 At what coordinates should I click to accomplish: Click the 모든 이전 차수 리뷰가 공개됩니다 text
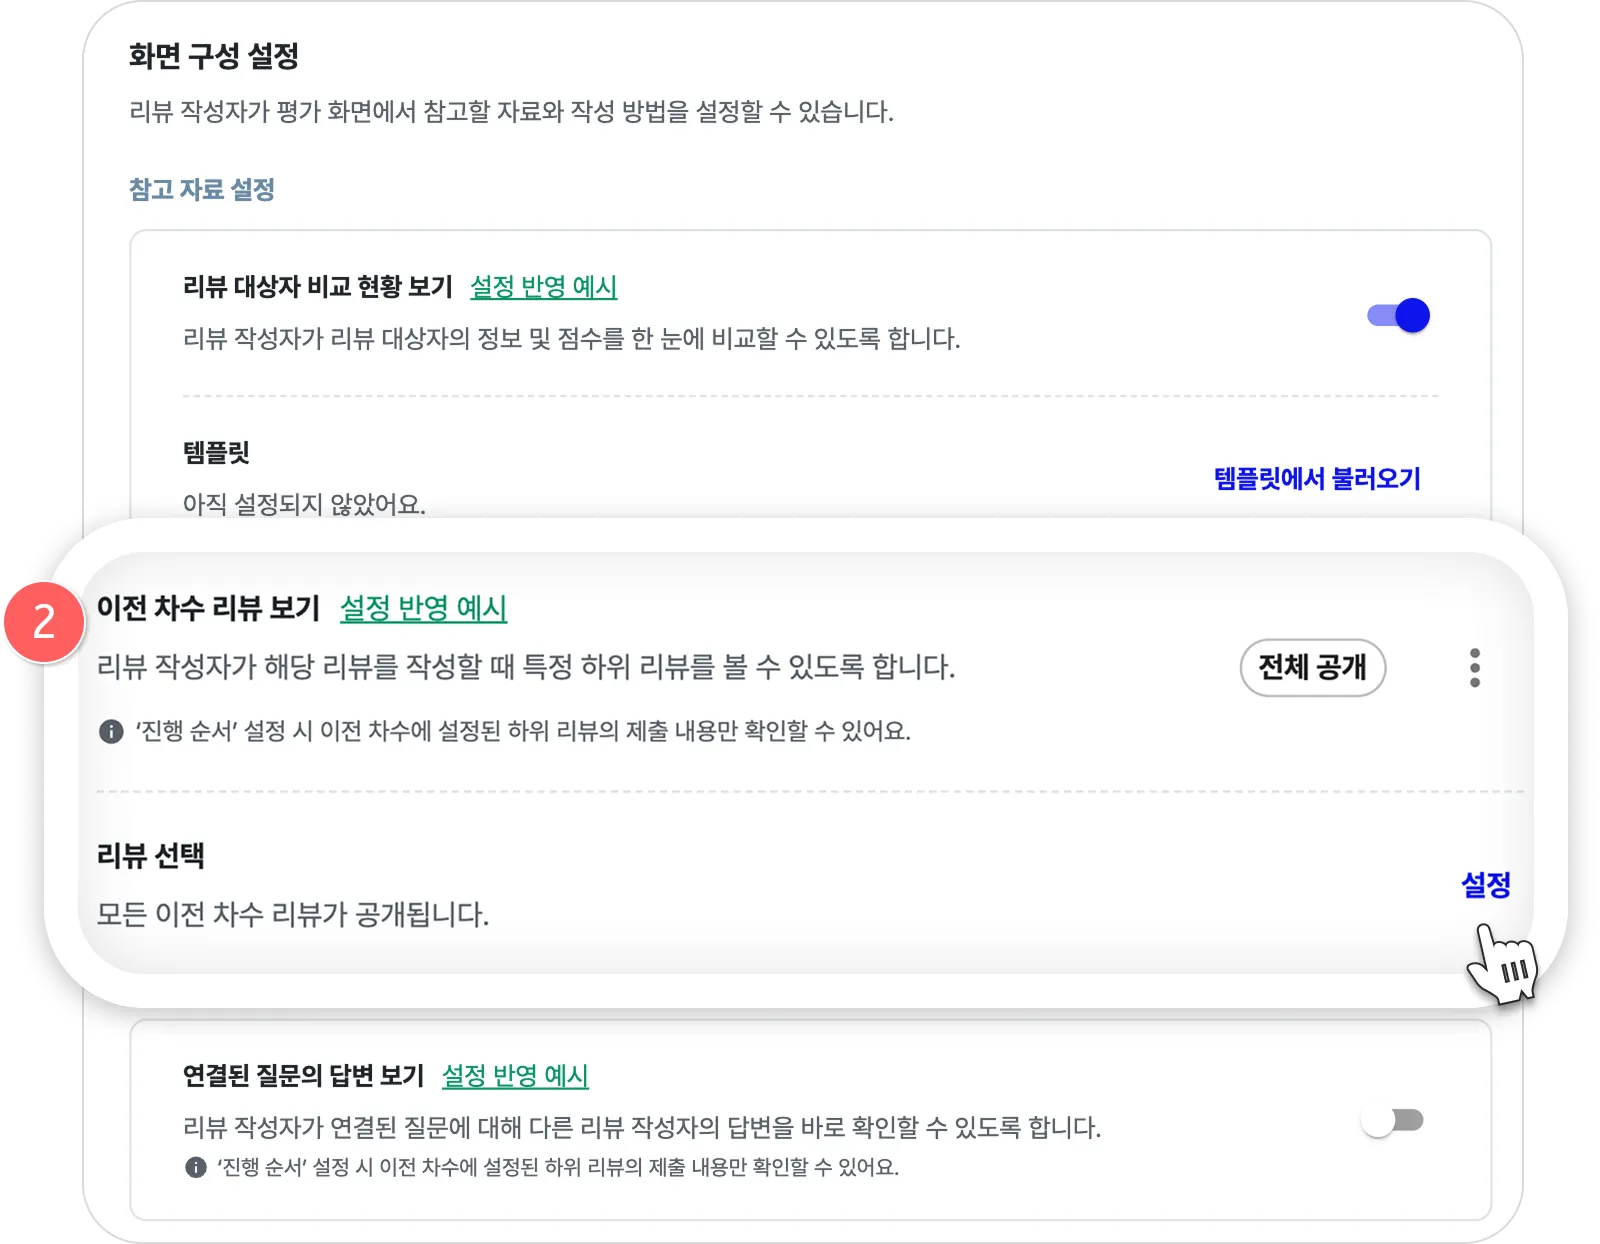[x=293, y=914]
